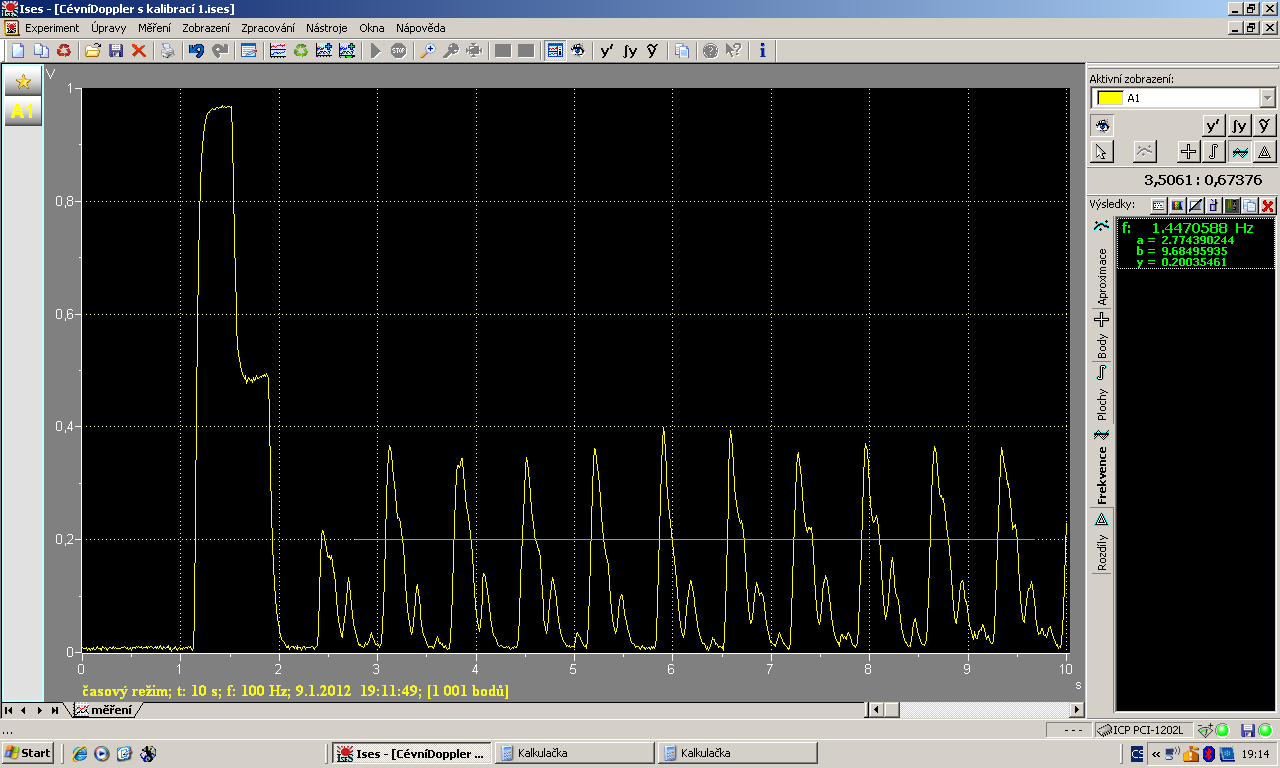
Task: Switch to the Rozdíly vertical tab
Action: pyautogui.click(x=1102, y=542)
